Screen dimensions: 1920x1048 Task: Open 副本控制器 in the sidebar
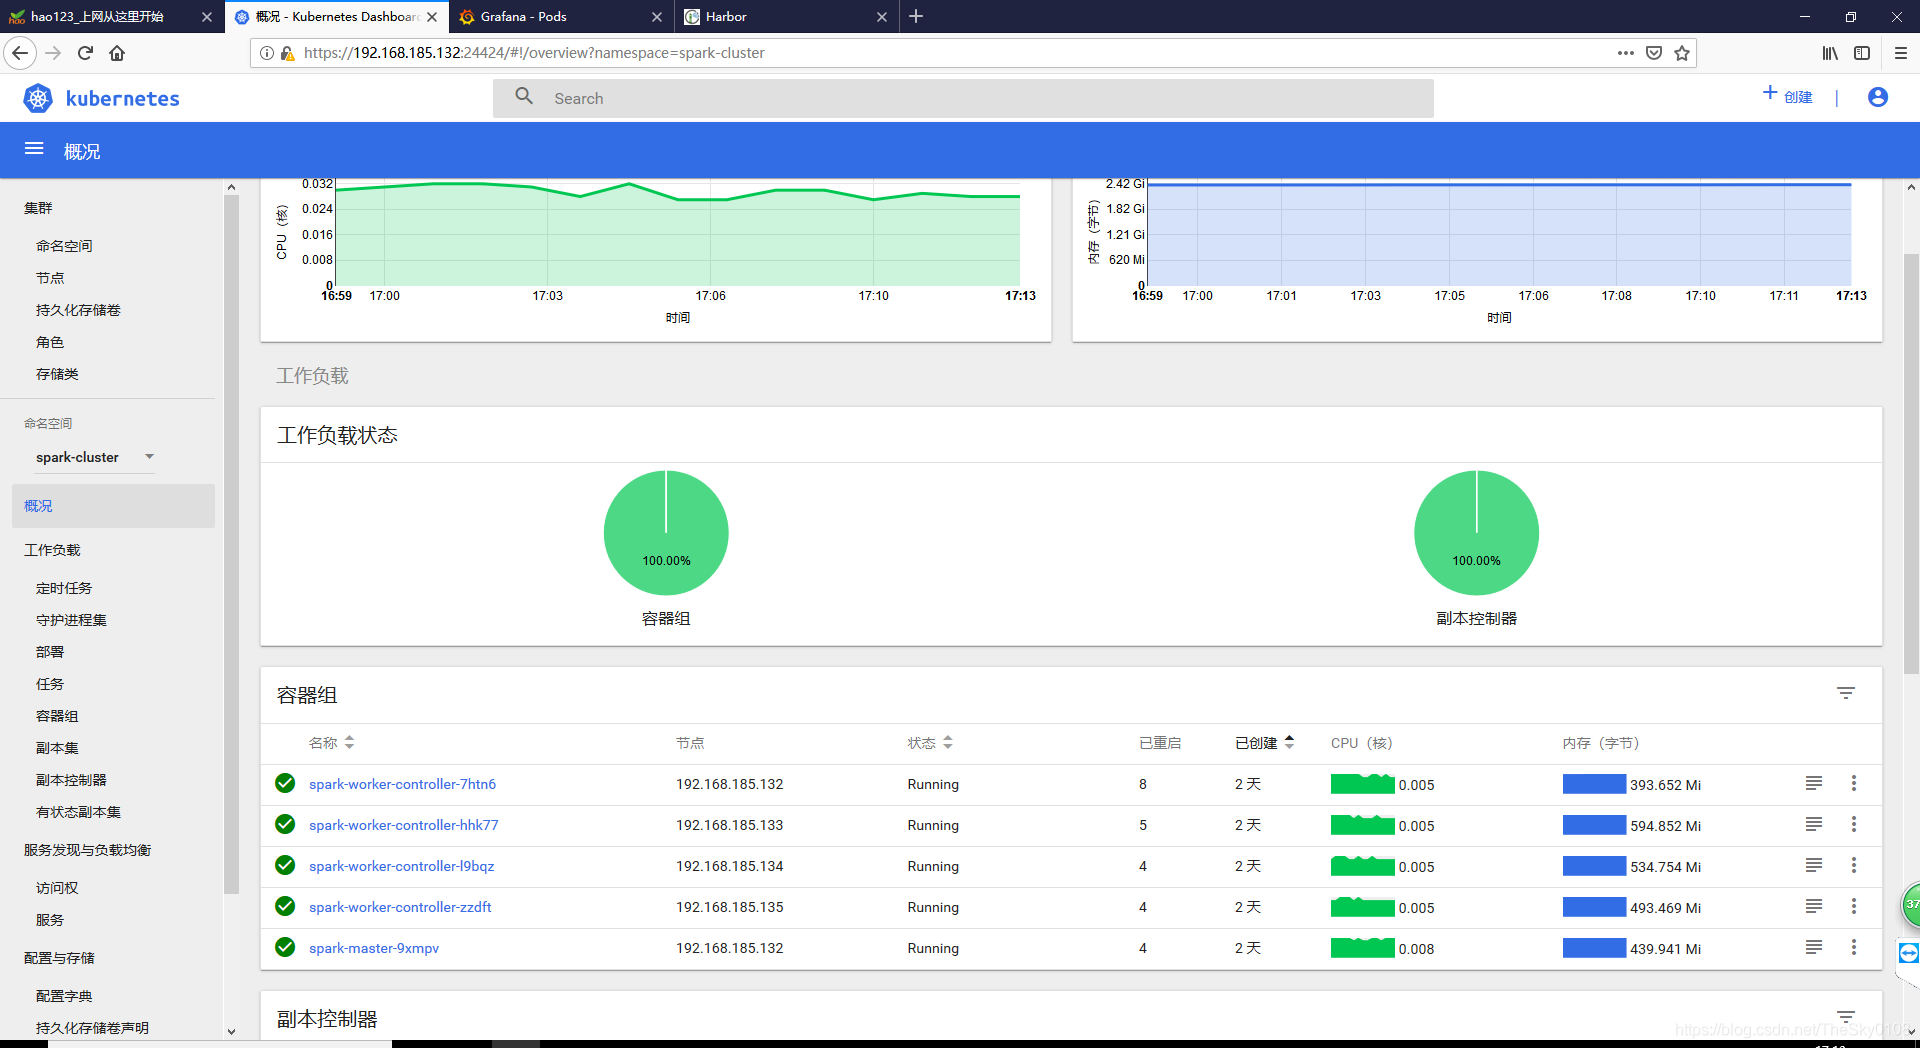point(71,780)
